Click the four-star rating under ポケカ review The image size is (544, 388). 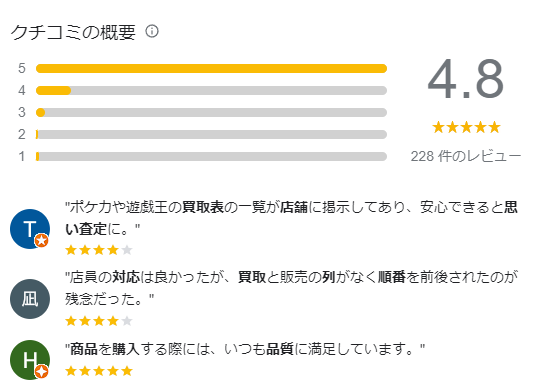coord(99,250)
